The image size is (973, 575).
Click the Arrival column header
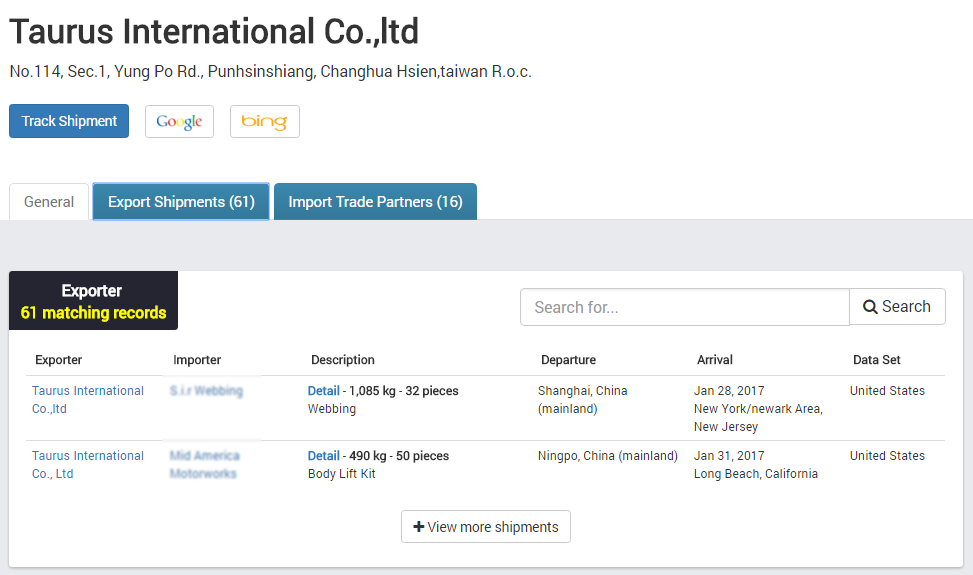coord(715,360)
